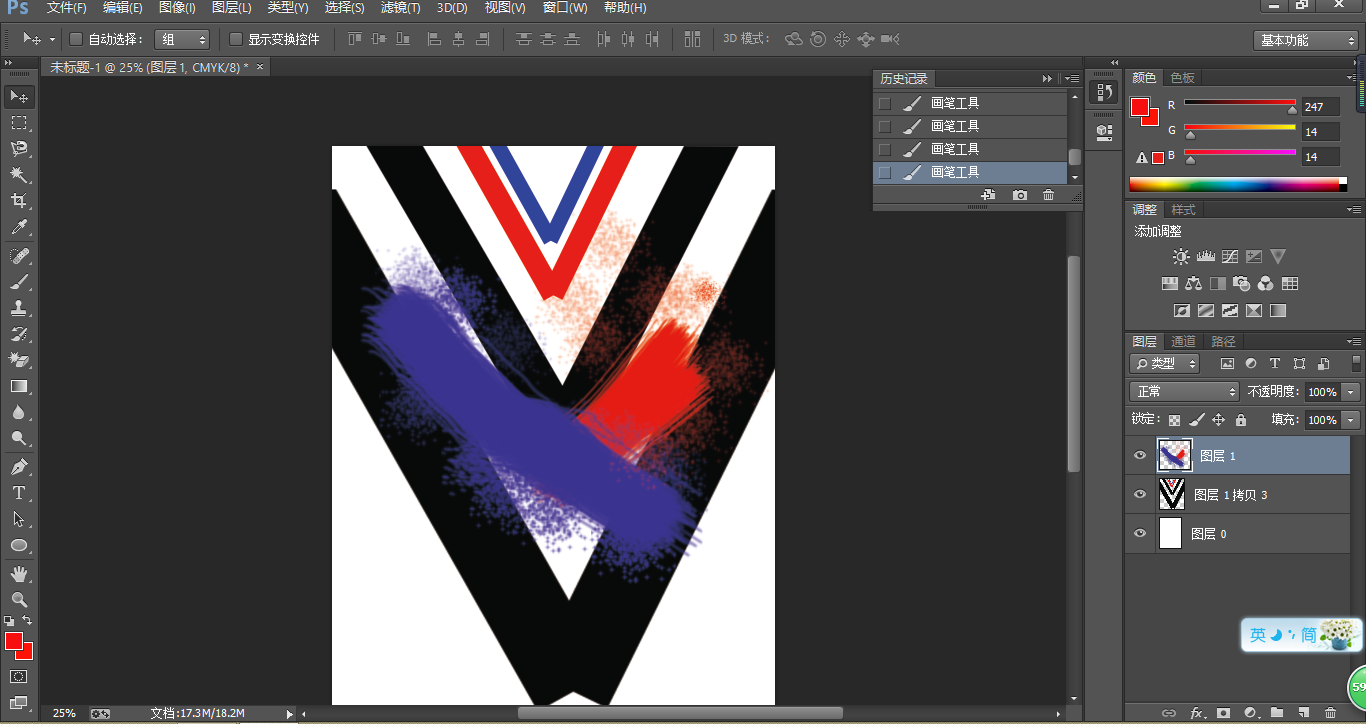Open the 图层(L) menu
Viewport: 1366px width, 724px height.
point(232,8)
